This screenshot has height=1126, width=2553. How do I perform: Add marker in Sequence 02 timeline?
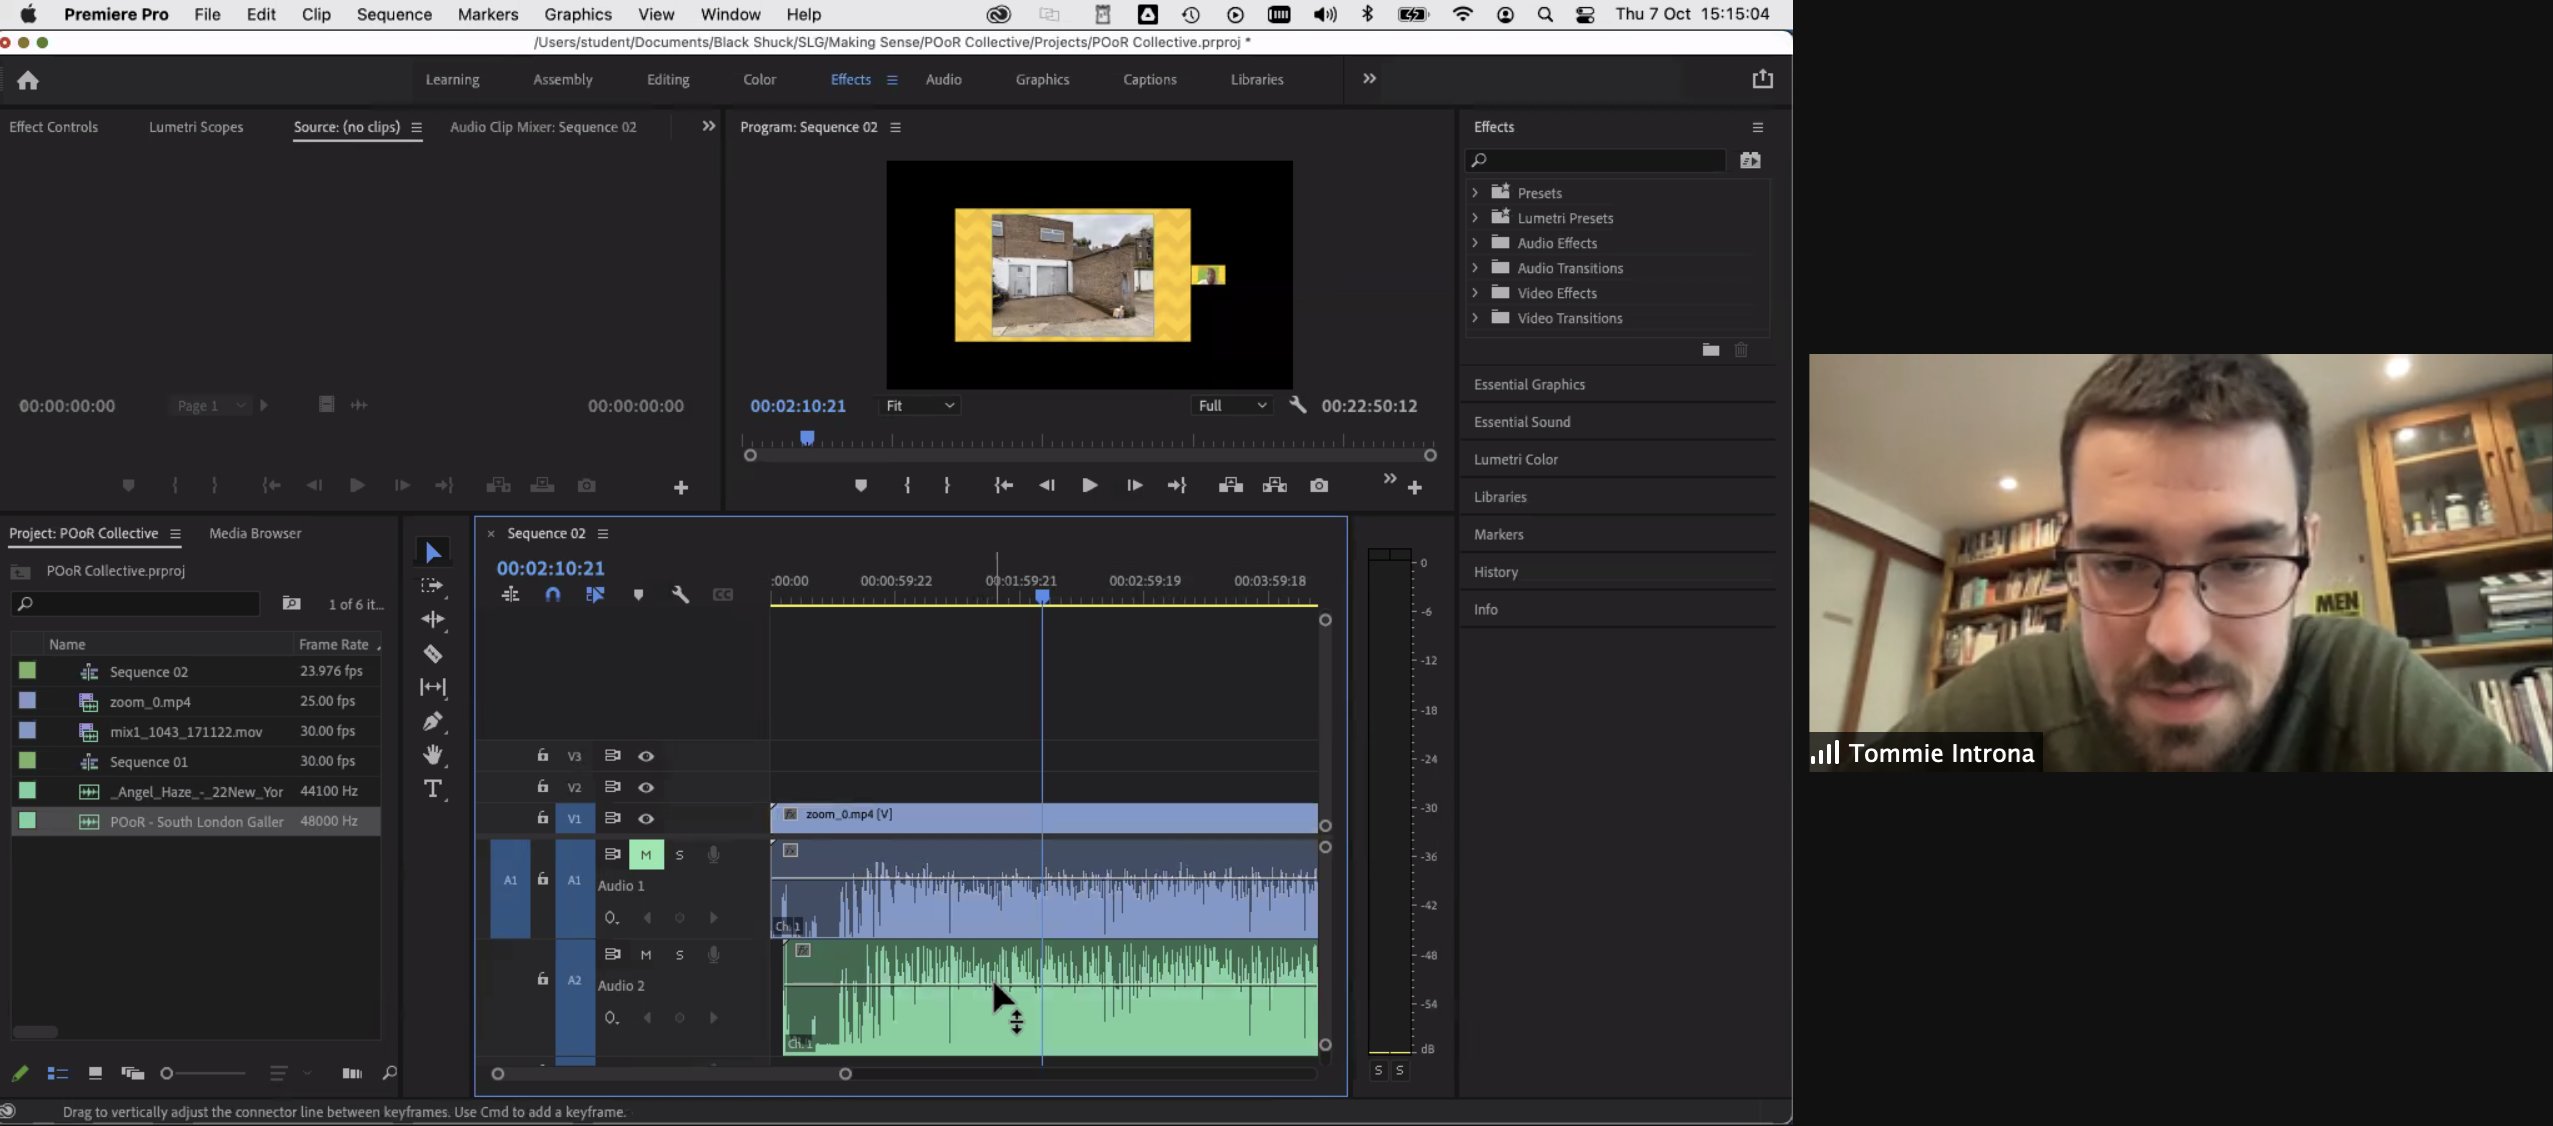[638, 595]
